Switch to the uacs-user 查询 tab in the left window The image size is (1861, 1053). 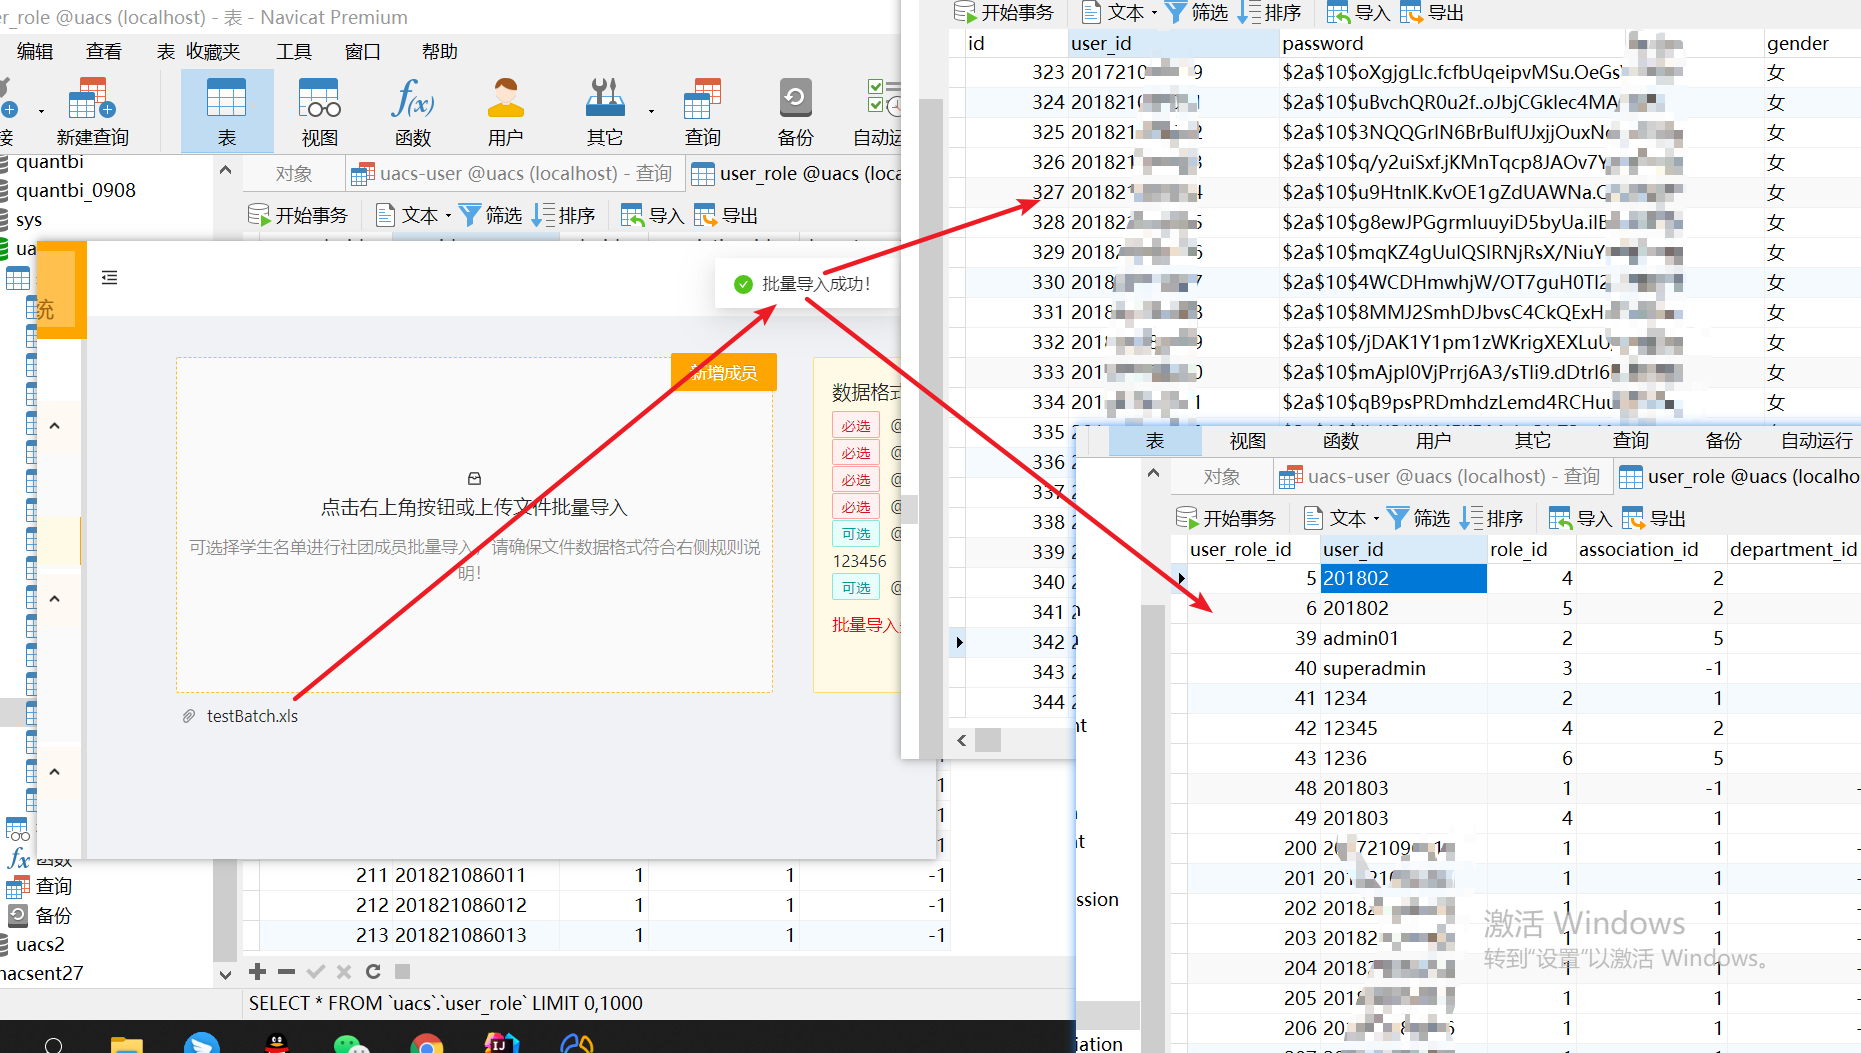click(513, 174)
